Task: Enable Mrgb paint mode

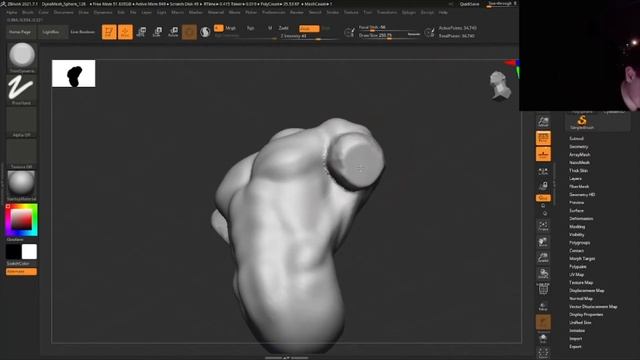Action: click(x=231, y=28)
